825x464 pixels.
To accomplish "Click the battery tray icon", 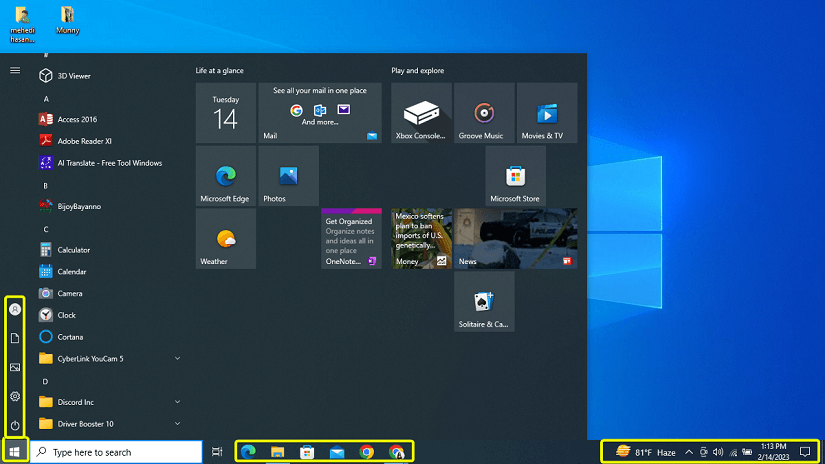I will (x=747, y=452).
